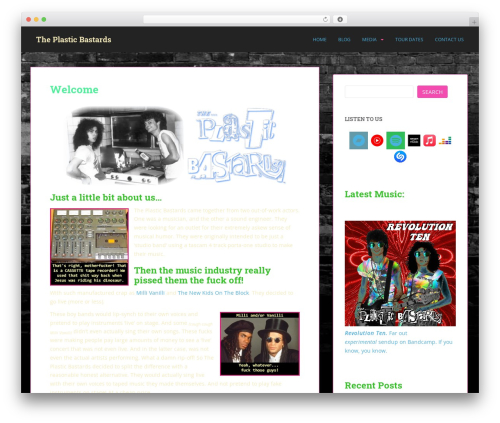Open the YouTube Music icon
Viewport: 500px width, 423px height.
(377, 140)
